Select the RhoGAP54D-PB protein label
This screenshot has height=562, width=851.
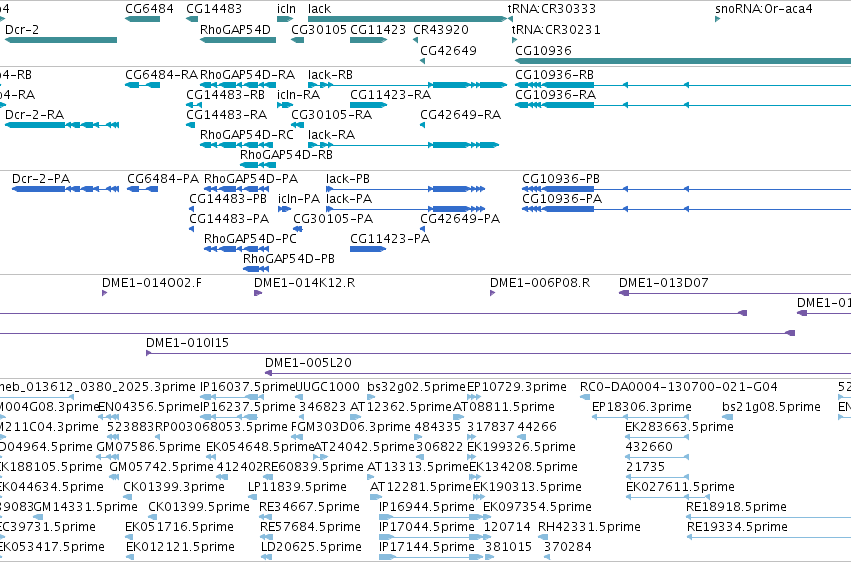288,259
